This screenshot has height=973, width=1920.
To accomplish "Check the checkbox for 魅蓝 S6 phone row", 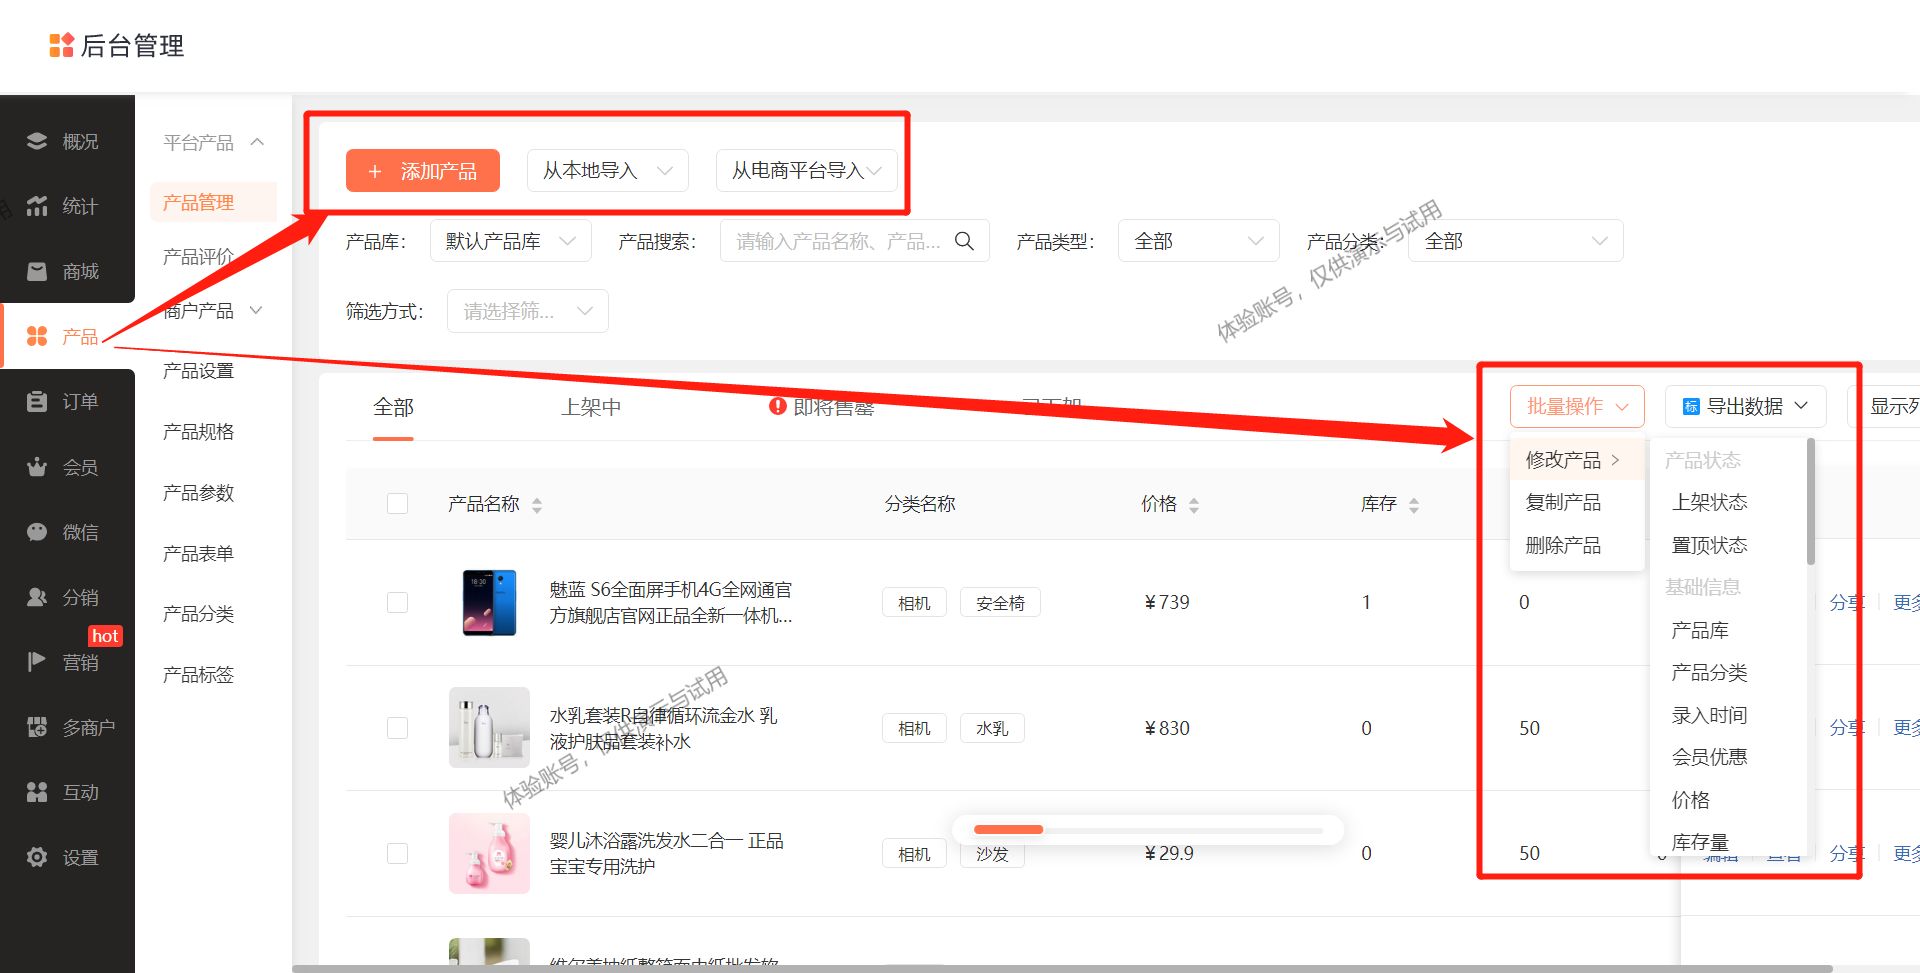I will pos(397,602).
